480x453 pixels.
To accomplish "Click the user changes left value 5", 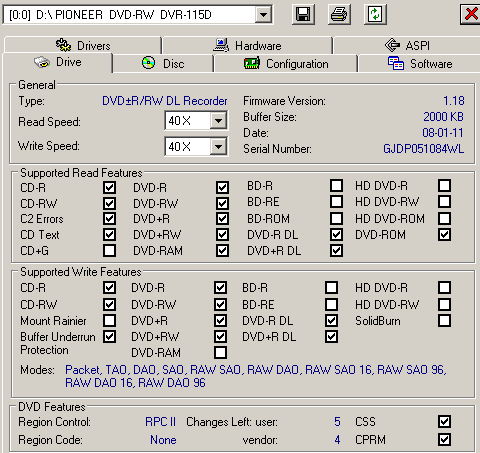I will click(337, 422).
